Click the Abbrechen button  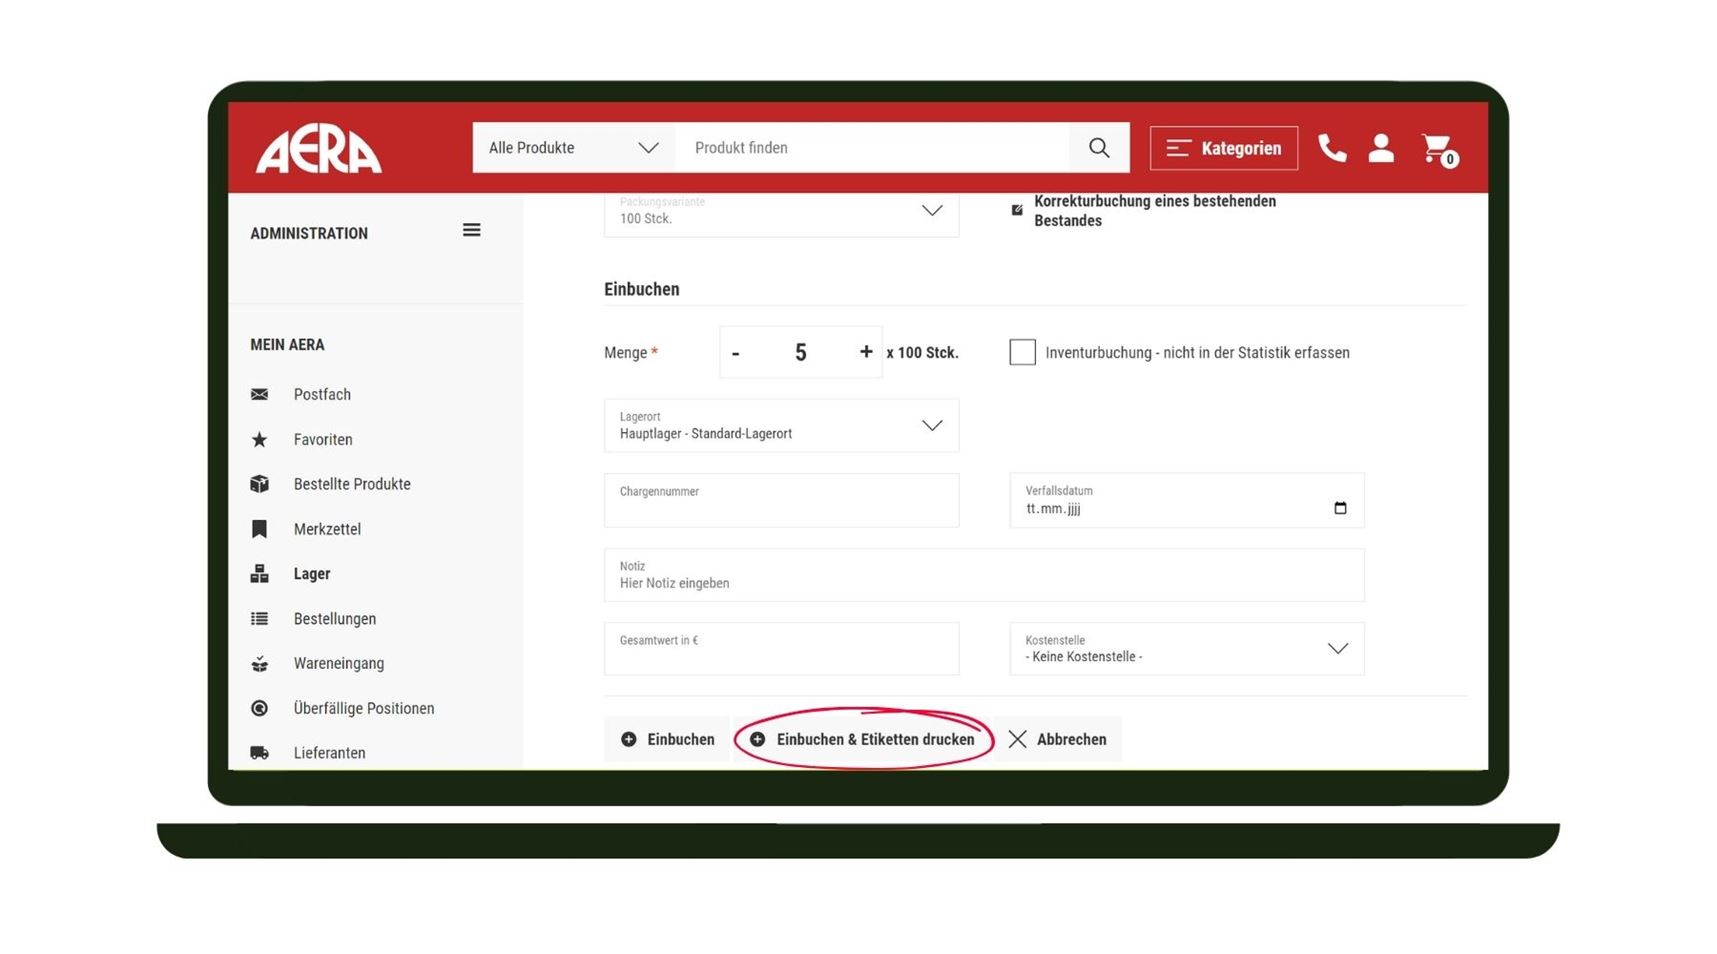[x=1058, y=740]
